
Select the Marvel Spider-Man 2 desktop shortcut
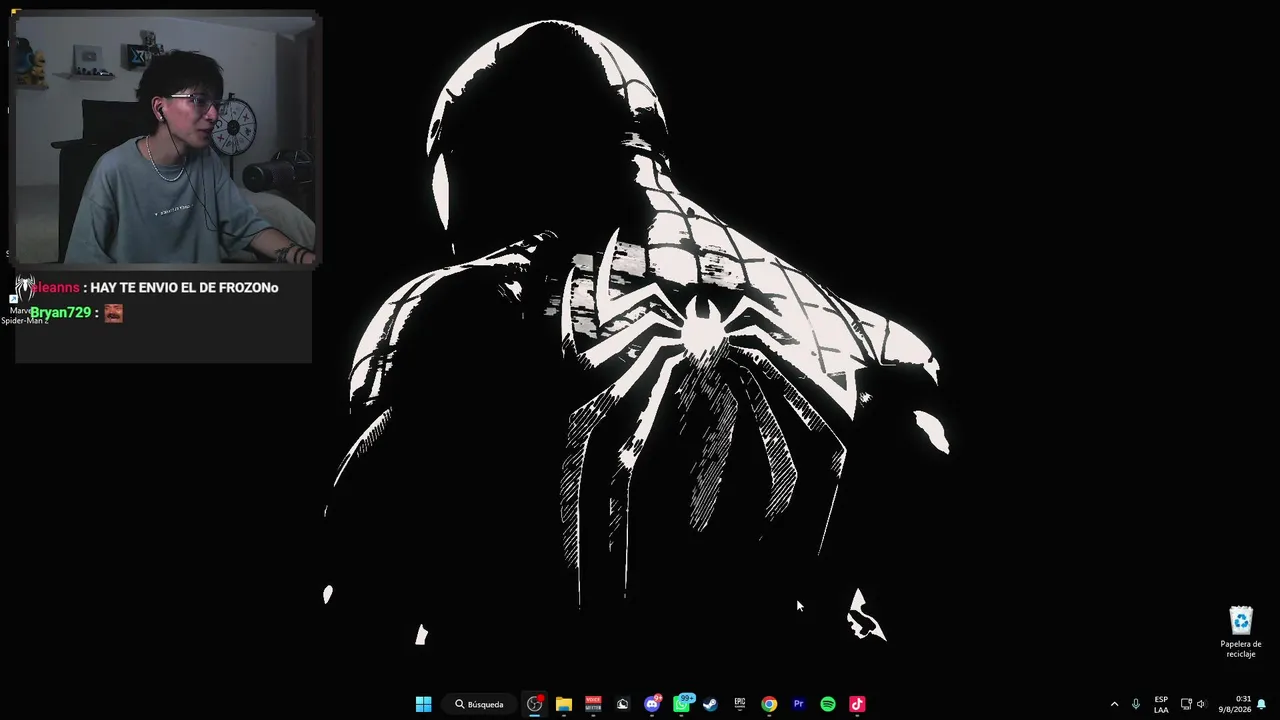pos(24,300)
